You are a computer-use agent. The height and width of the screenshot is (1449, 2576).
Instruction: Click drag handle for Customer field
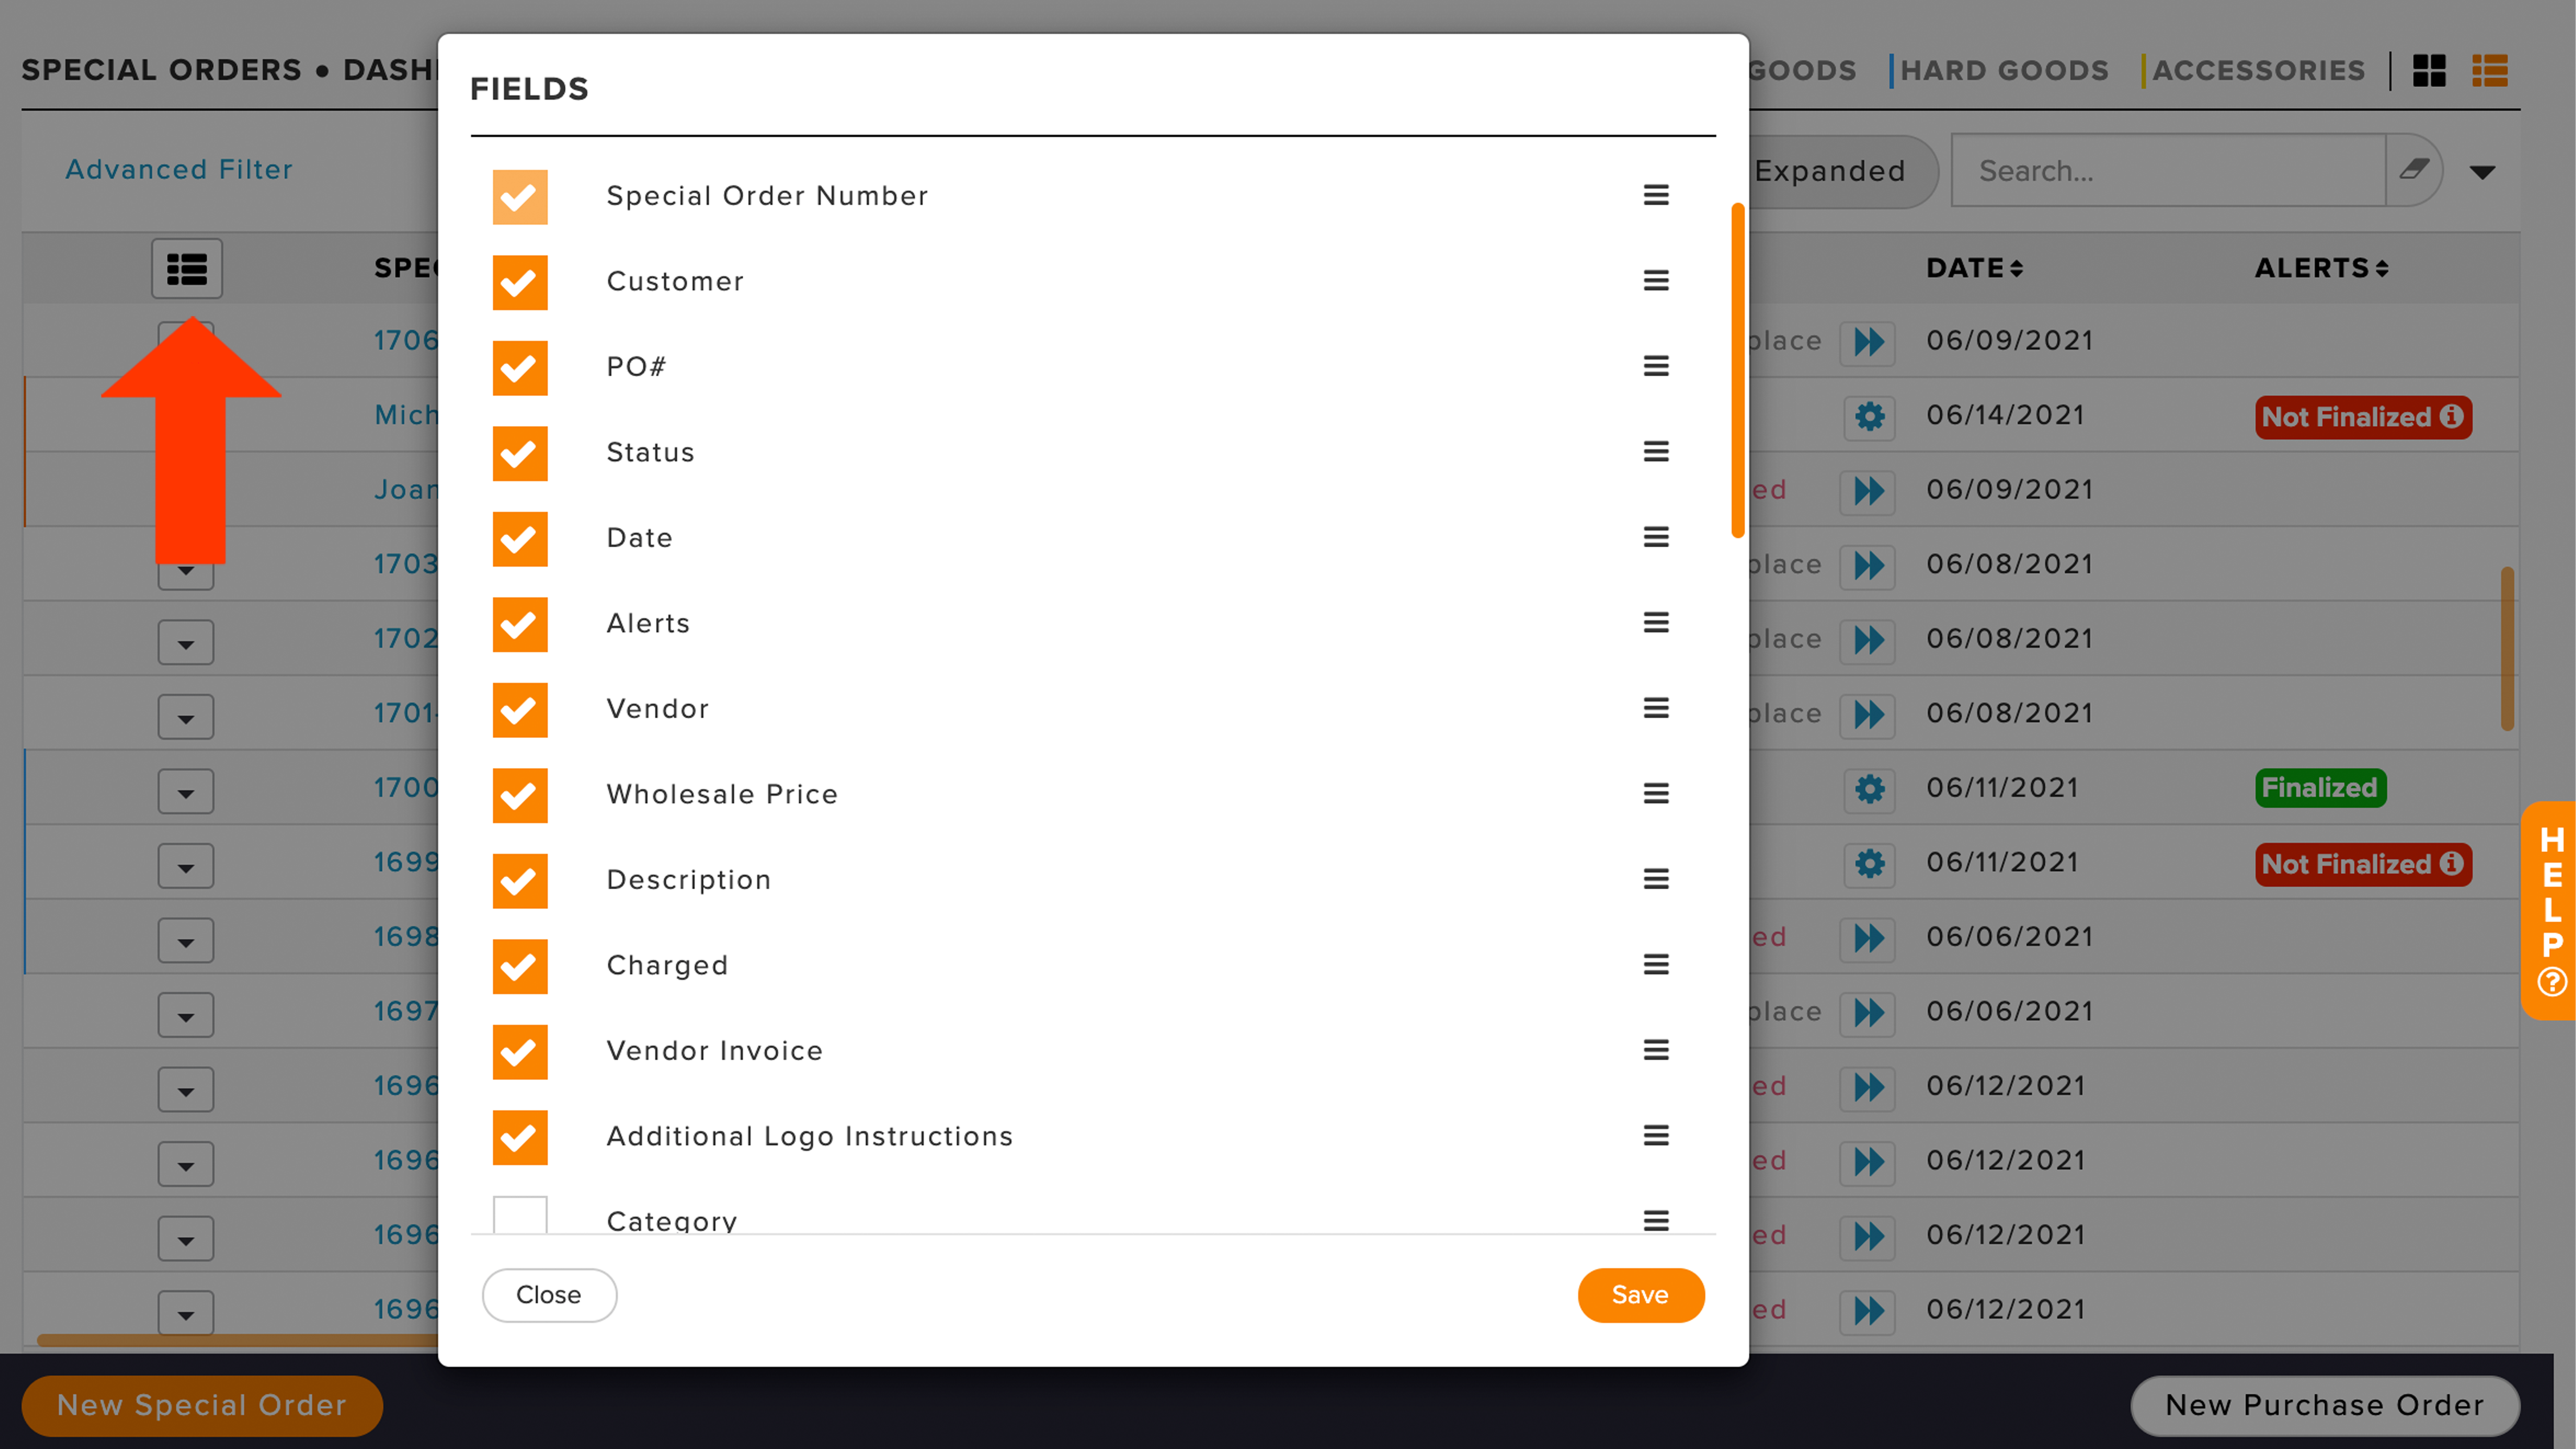[1656, 281]
